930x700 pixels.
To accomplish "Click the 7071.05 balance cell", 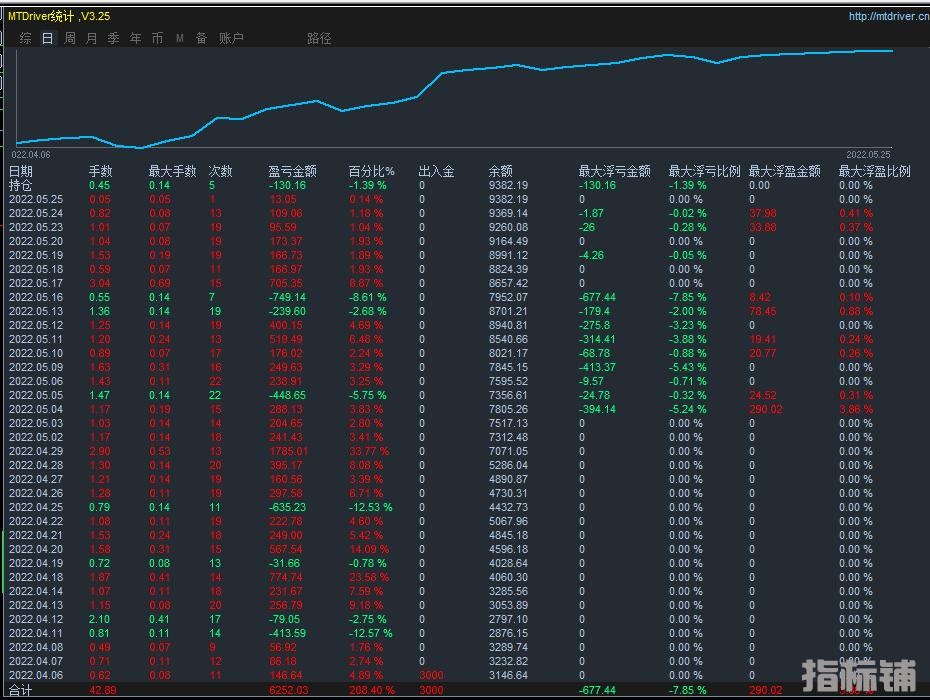I will point(508,451).
